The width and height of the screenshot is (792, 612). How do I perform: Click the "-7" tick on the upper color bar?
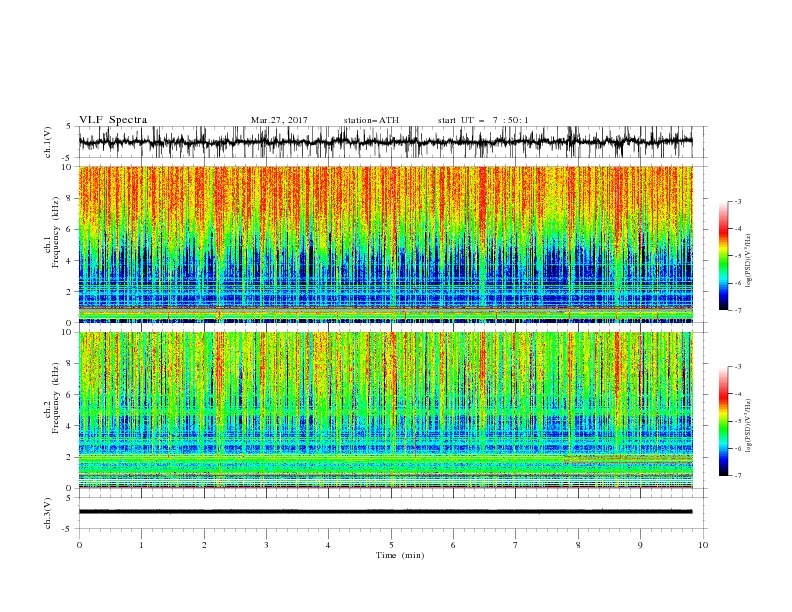[x=737, y=310]
